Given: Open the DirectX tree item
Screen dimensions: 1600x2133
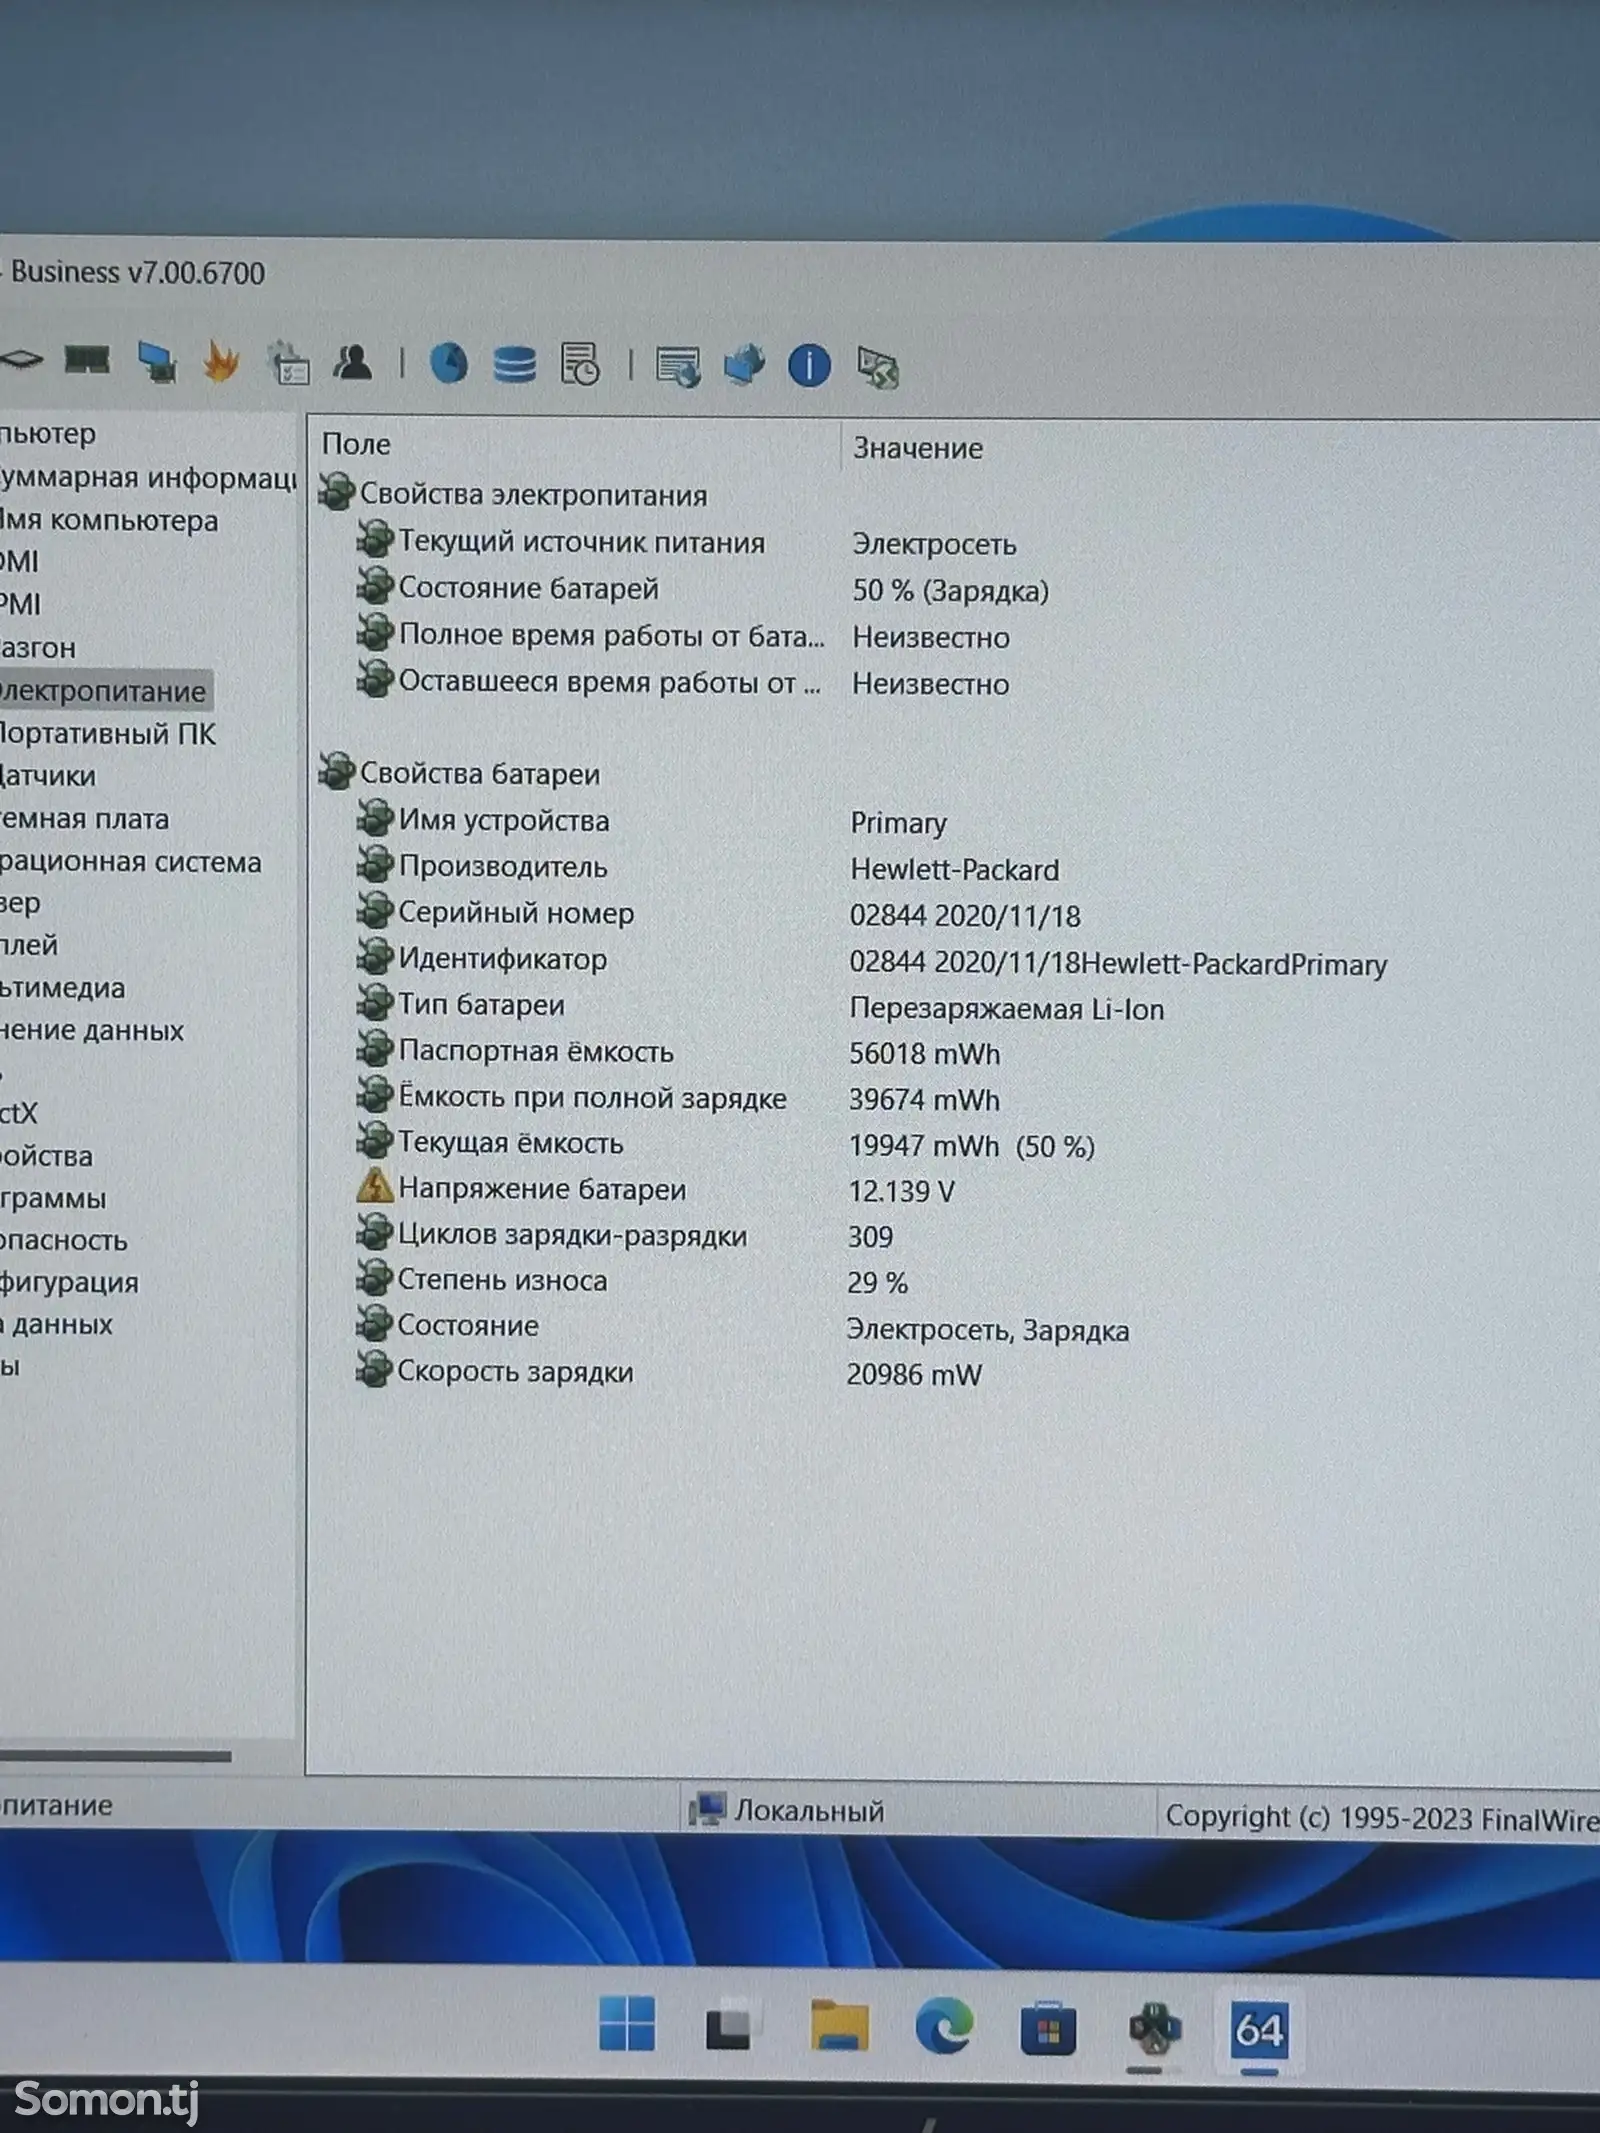Looking at the screenshot, I should [x=19, y=1113].
